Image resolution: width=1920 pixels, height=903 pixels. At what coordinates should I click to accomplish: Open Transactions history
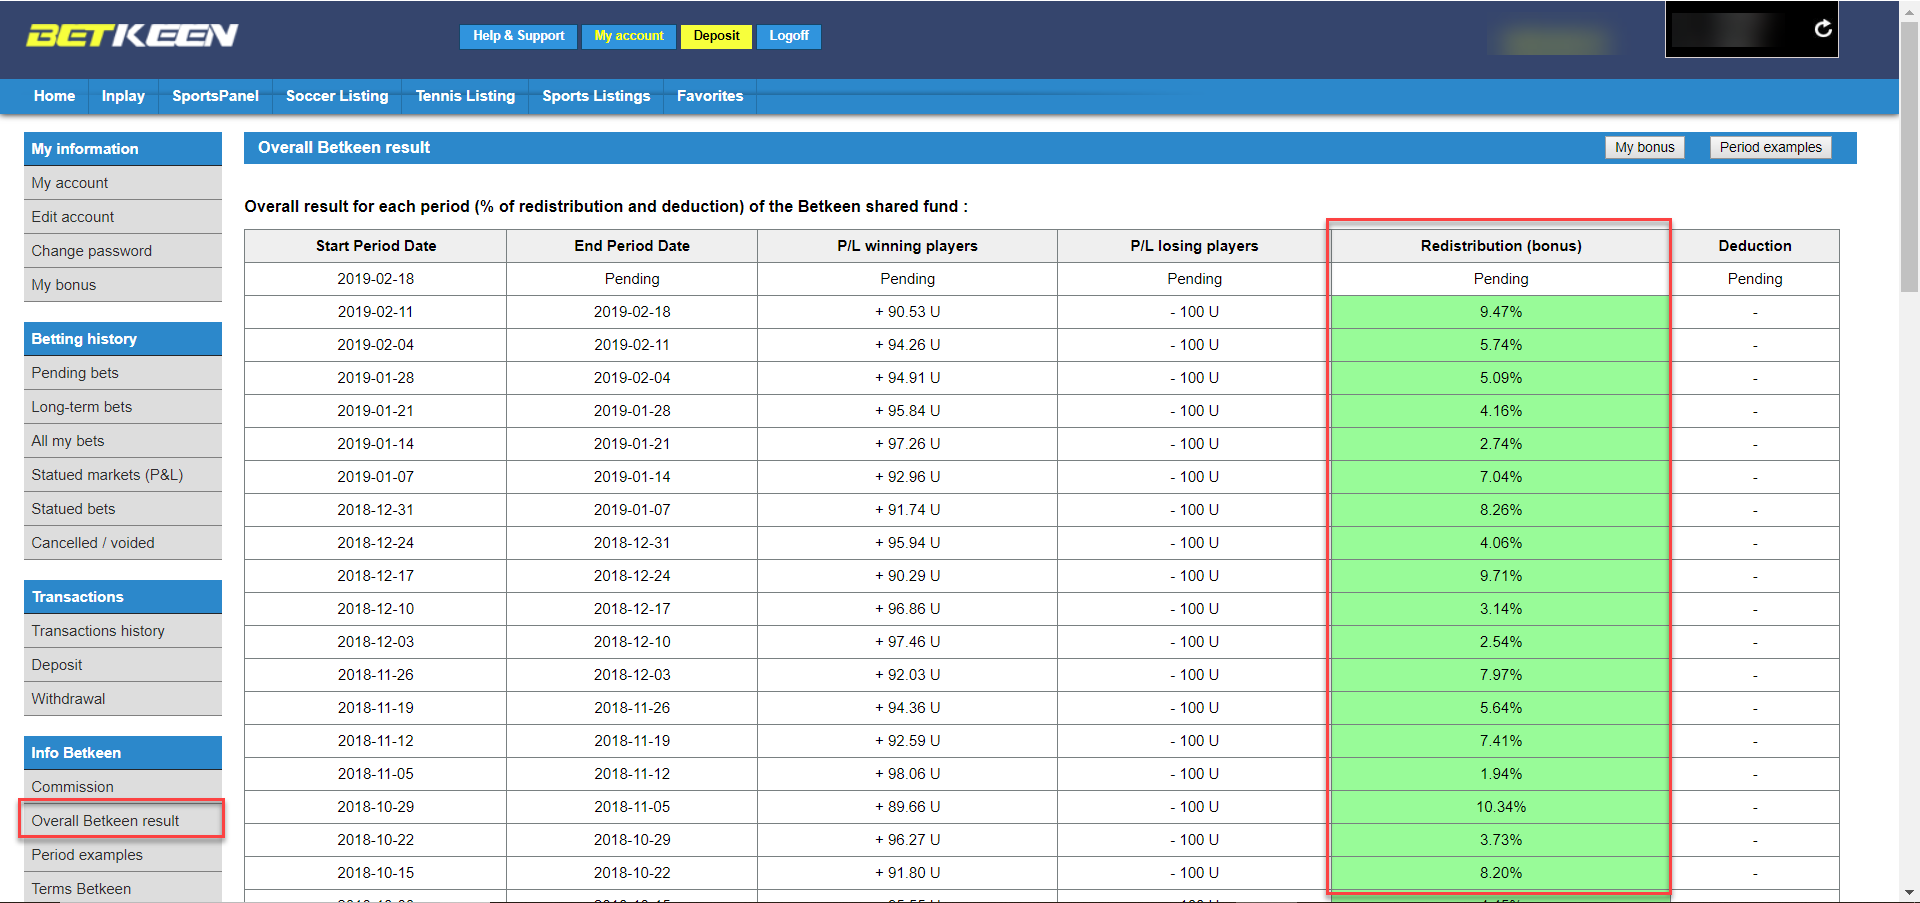click(123, 631)
